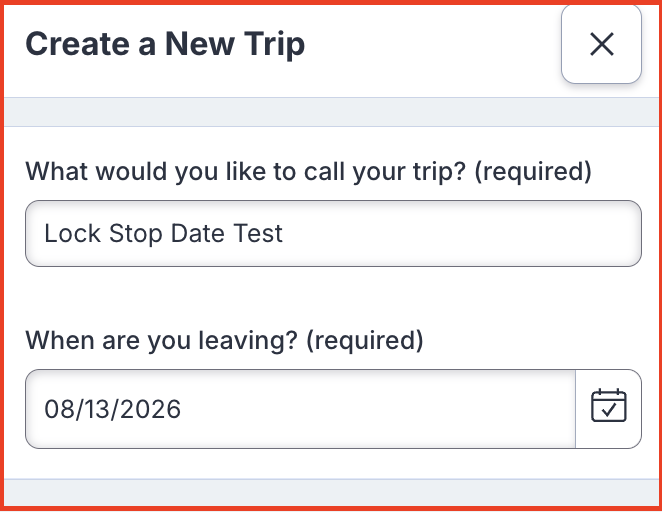
Task: Close the Create a New Trip dialog
Action: [601, 44]
